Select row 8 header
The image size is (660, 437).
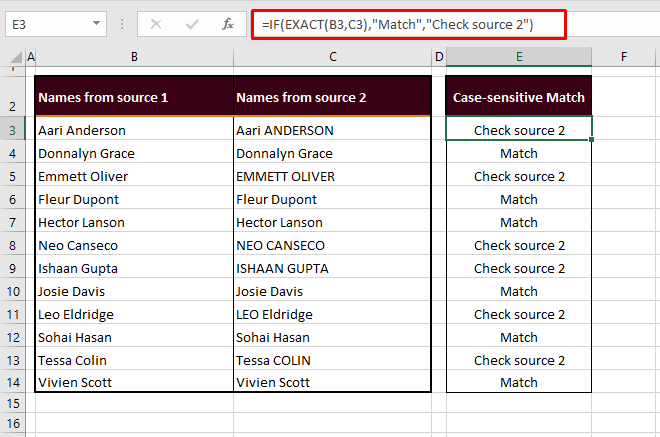pyautogui.click(x=13, y=246)
